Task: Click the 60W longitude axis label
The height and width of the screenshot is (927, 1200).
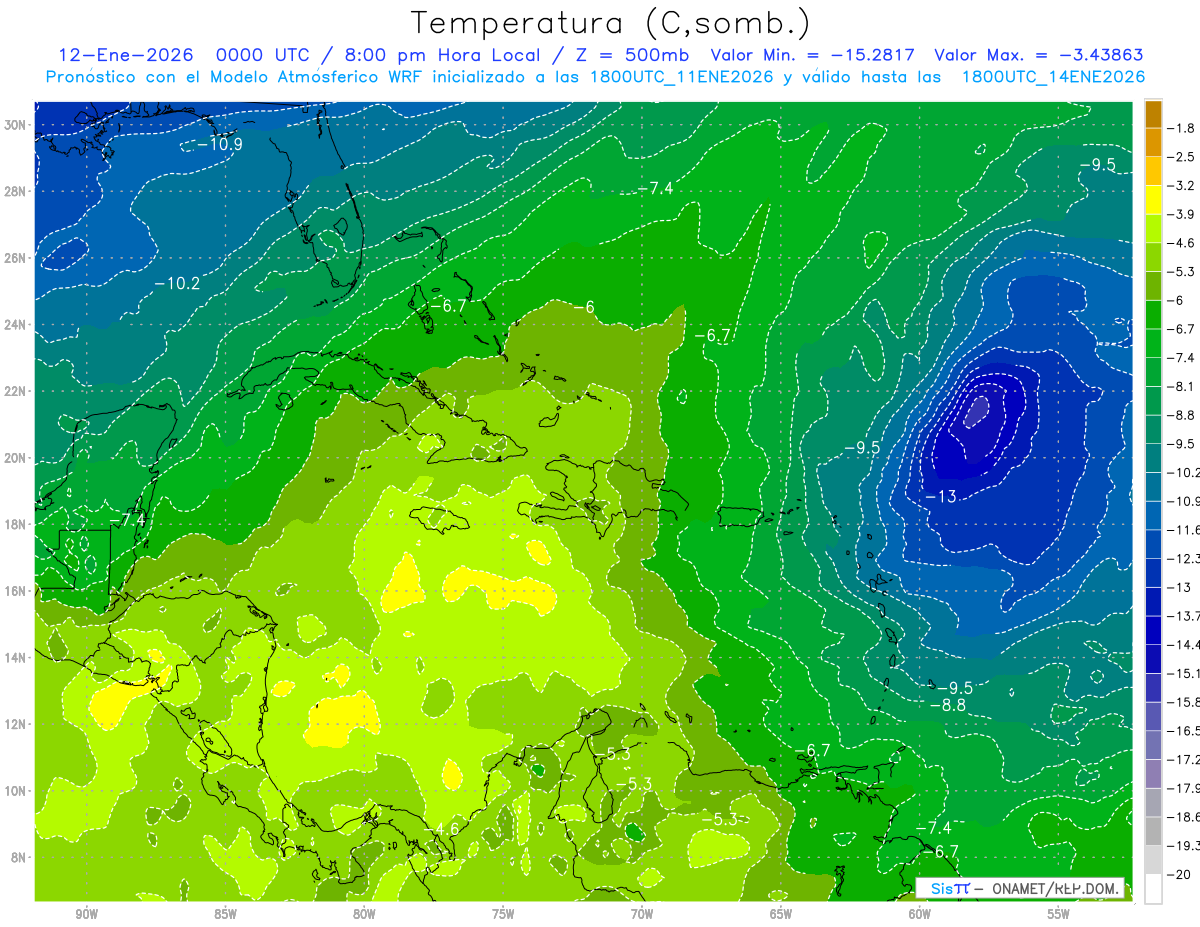Action: (x=920, y=914)
